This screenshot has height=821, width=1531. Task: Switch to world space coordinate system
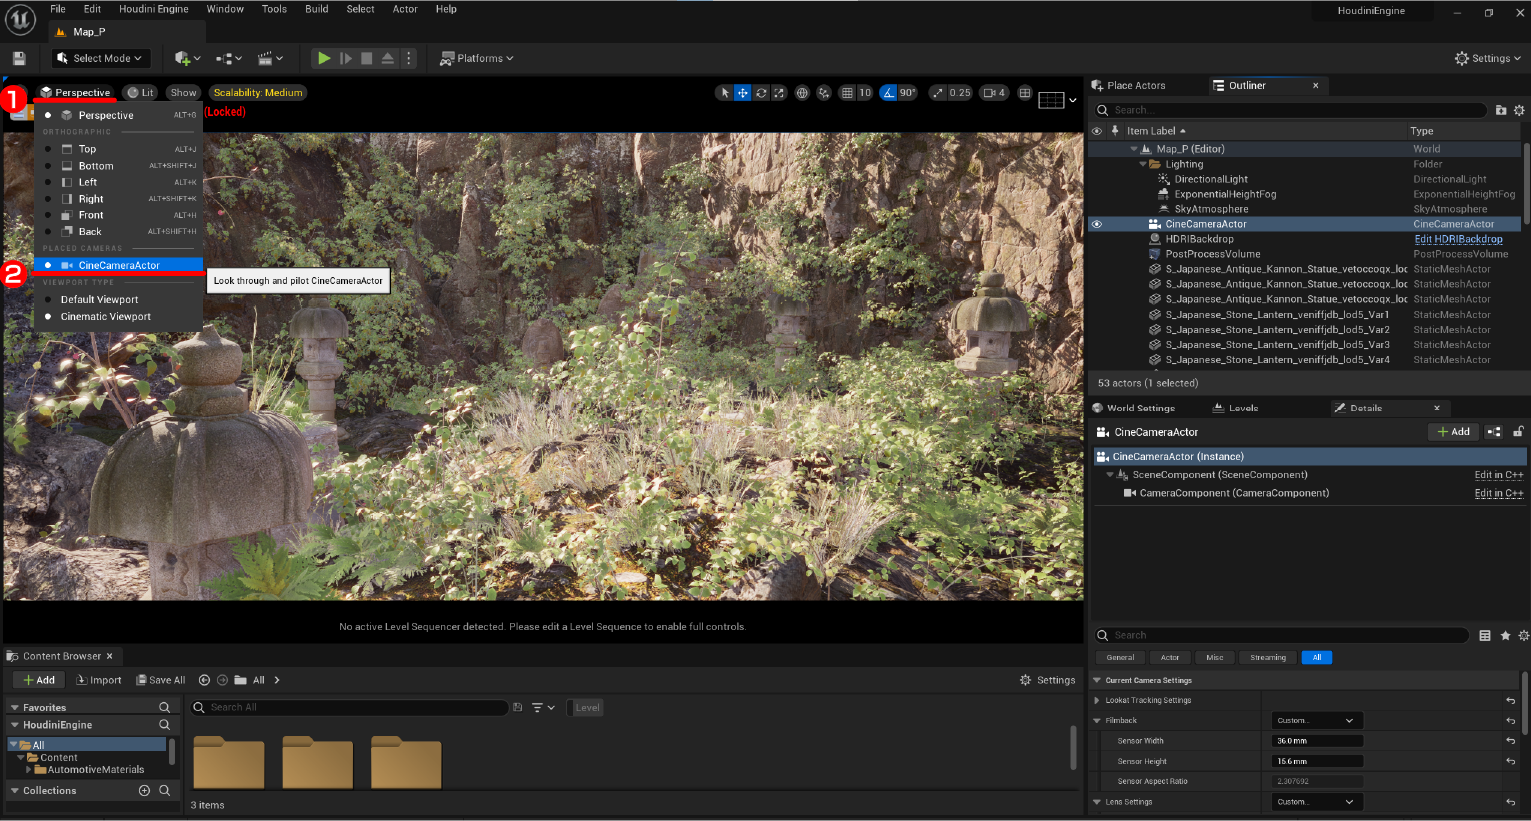point(801,92)
